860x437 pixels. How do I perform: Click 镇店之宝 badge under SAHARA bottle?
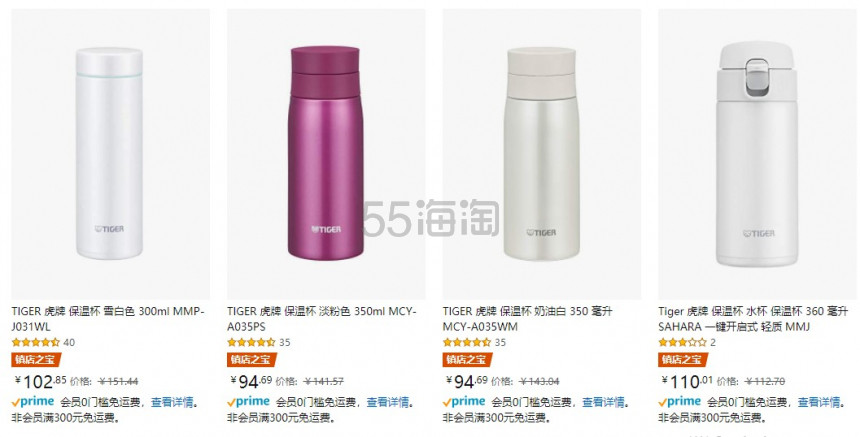(682, 360)
